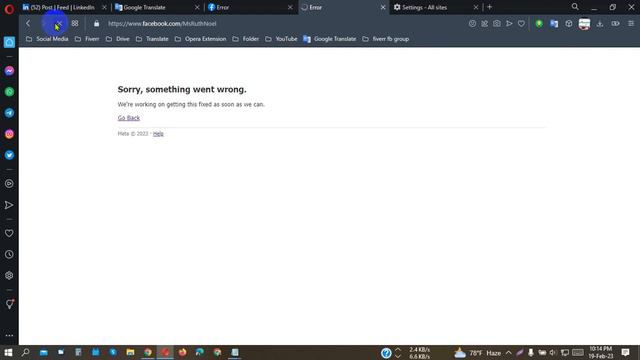Go back using the back arrow
Screen dimensions: 640x360
pos(28,24)
